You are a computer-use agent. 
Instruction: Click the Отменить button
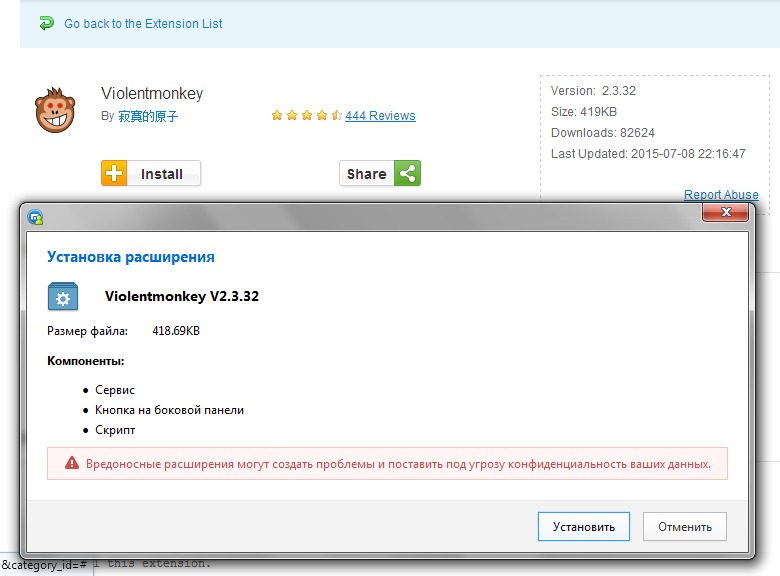point(684,526)
